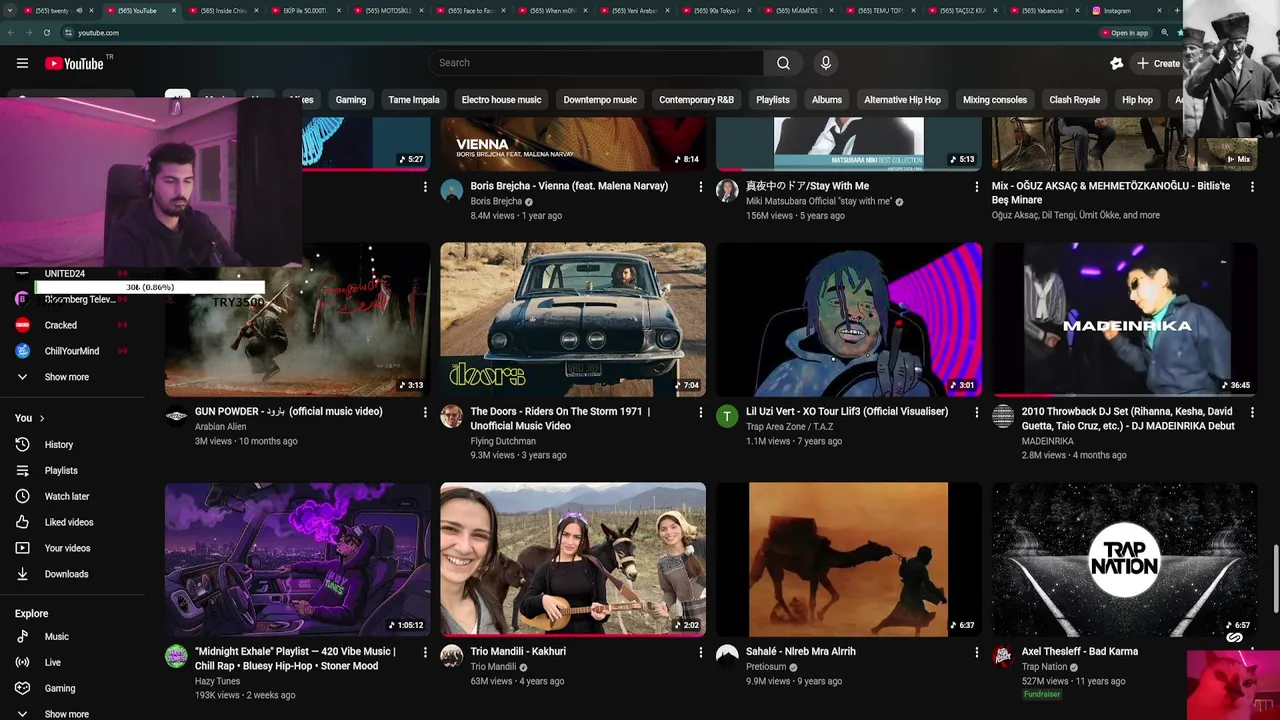Switch to the Instagram browser tab
The image size is (1280, 720).
1120,10
